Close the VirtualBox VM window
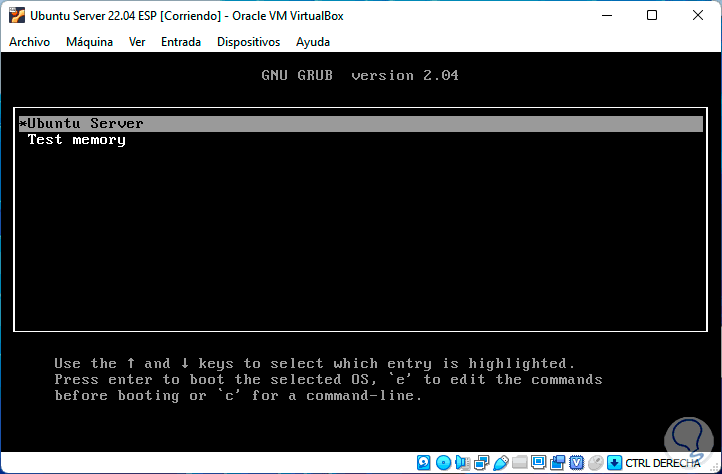The height and width of the screenshot is (474, 722). pos(698,15)
